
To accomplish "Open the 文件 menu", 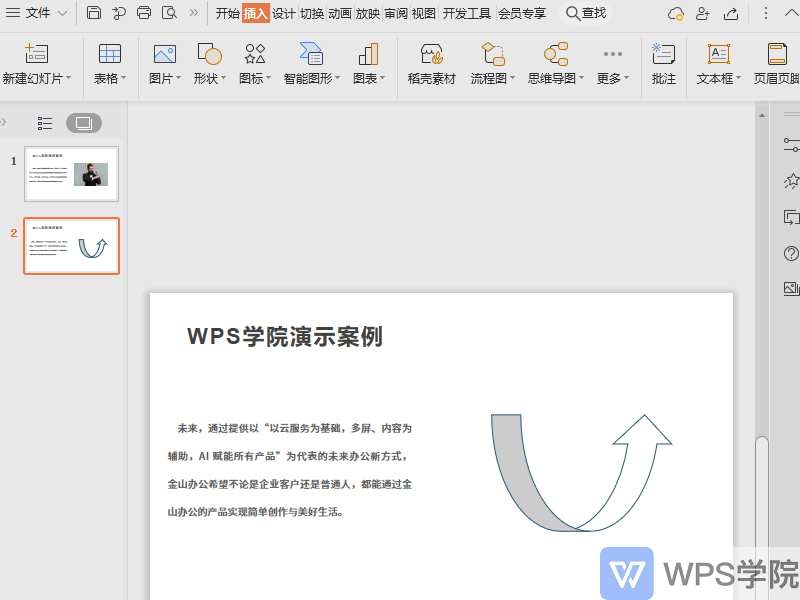I will point(38,13).
